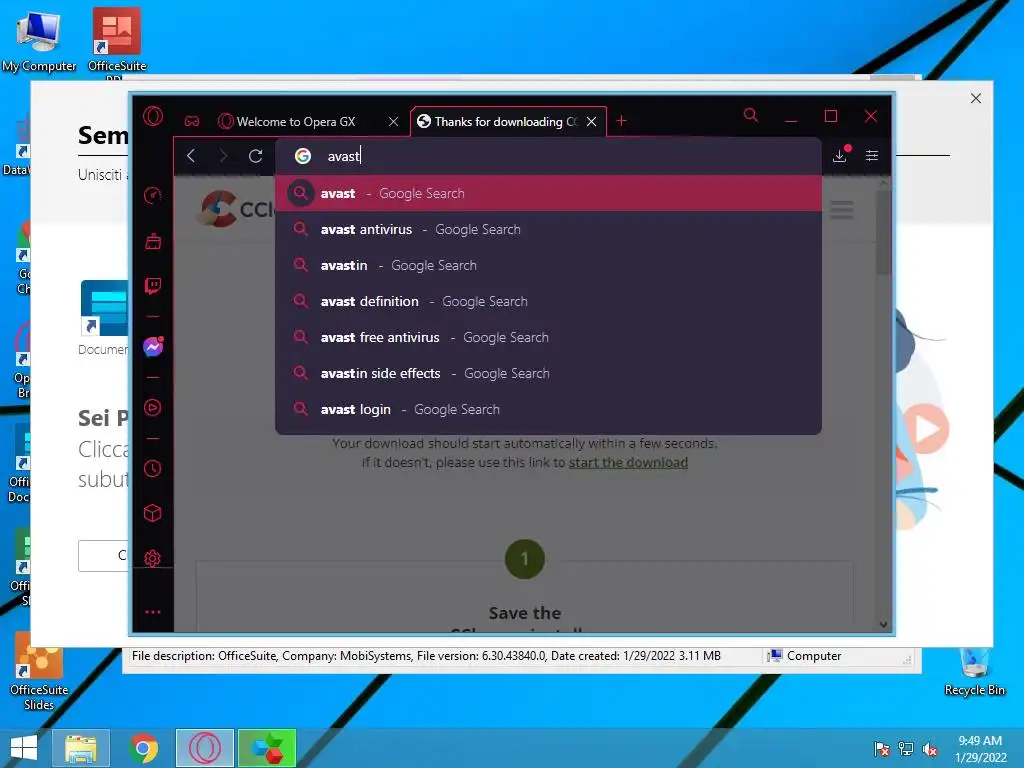Click the scrollbar down arrow in Opera
This screenshot has width=1024, height=768.
click(x=884, y=624)
